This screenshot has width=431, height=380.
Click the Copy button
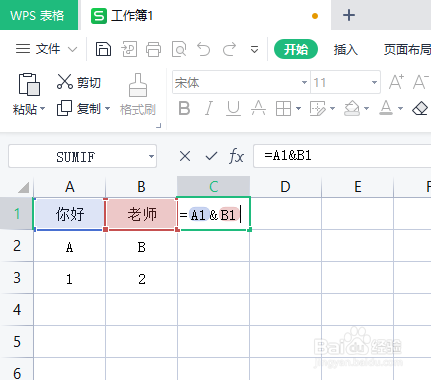point(79,108)
